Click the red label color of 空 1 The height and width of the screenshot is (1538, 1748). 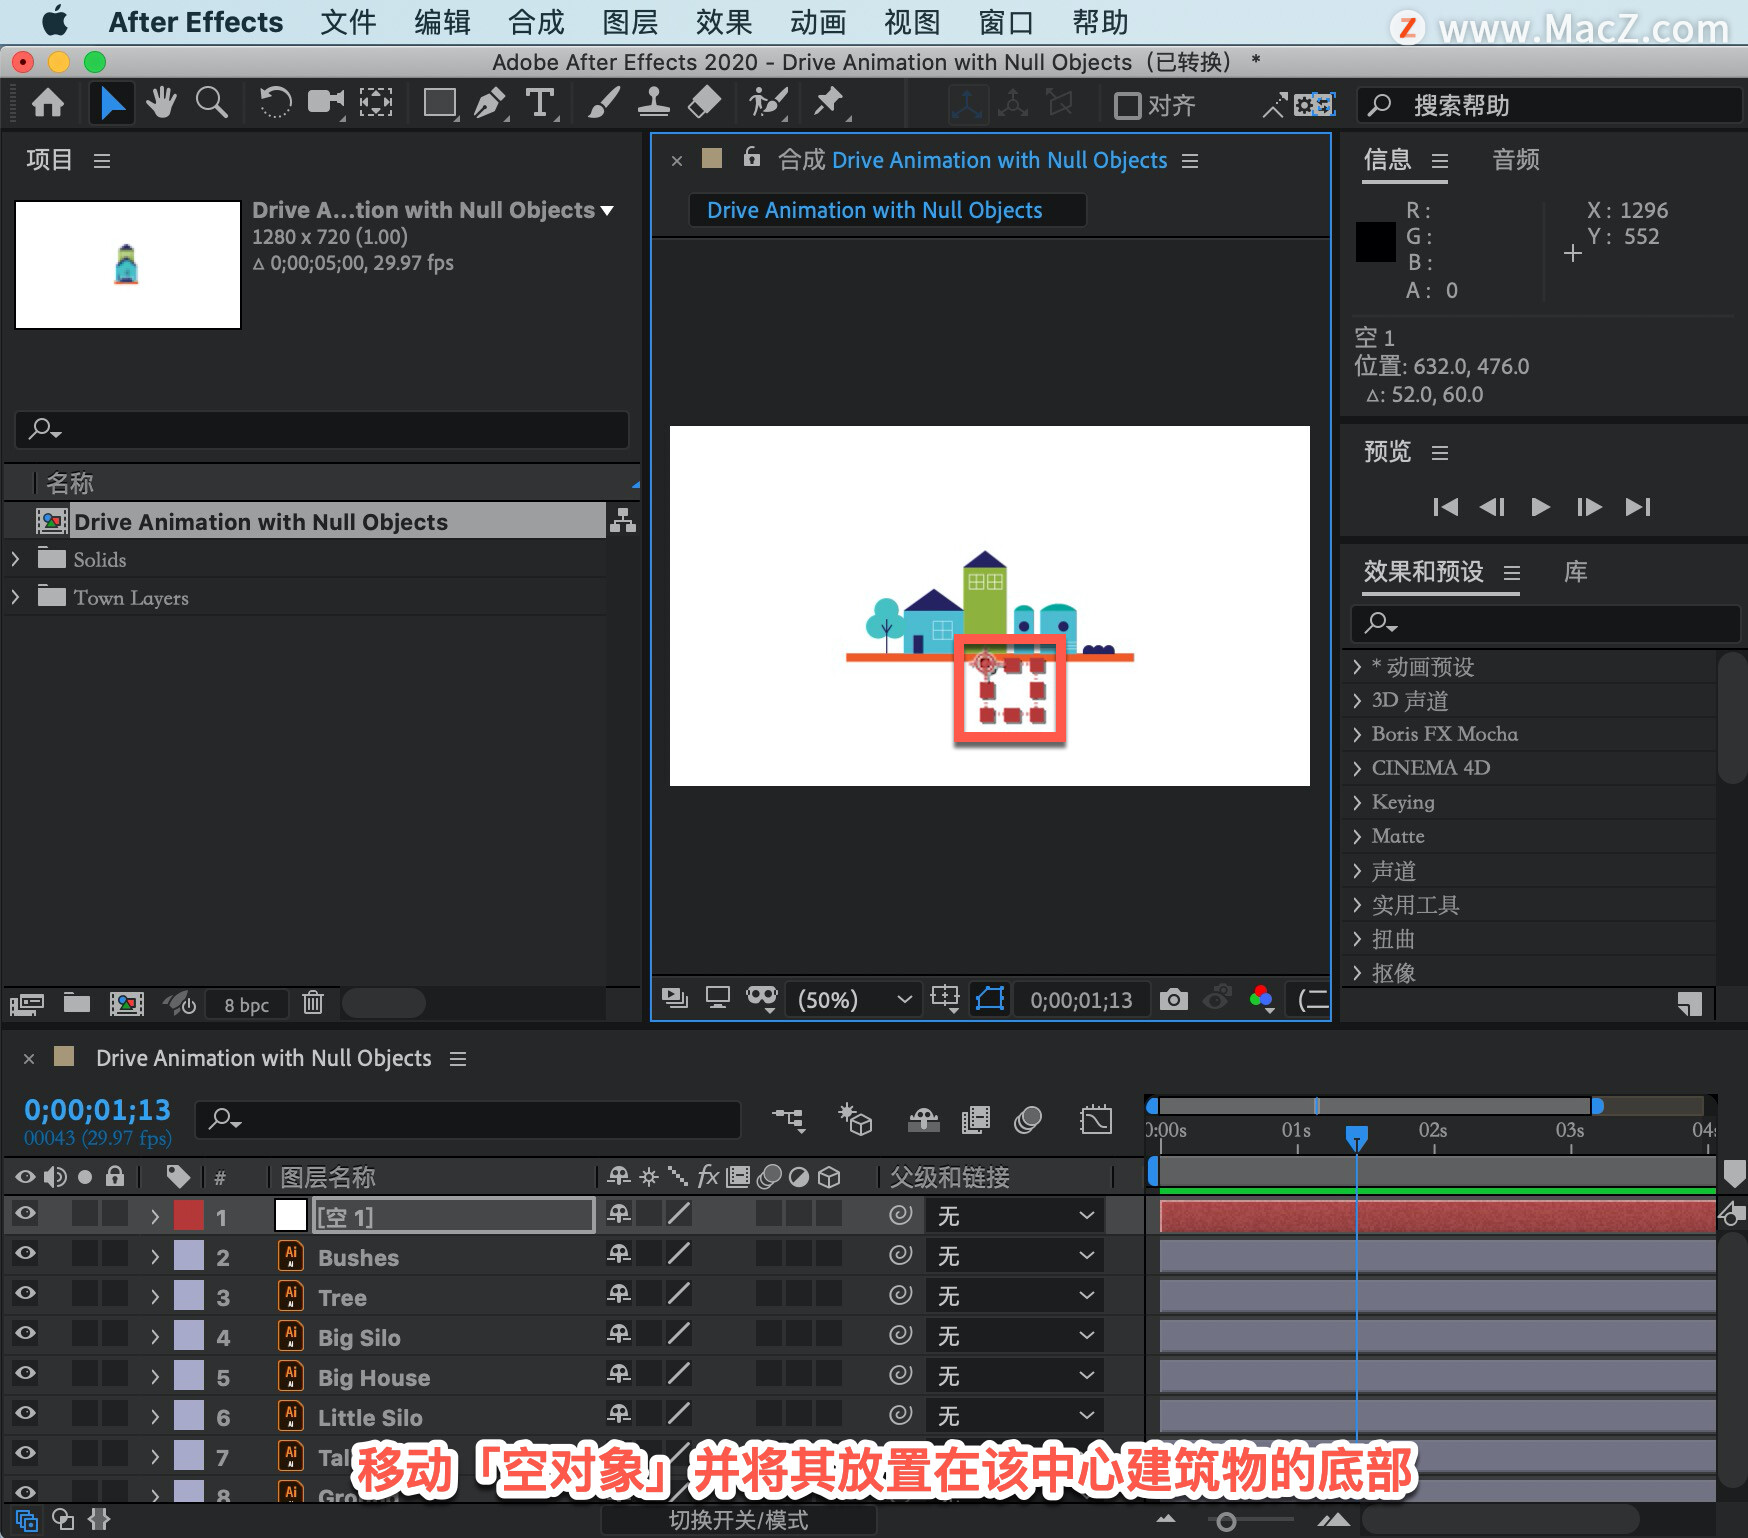coord(189,1215)
